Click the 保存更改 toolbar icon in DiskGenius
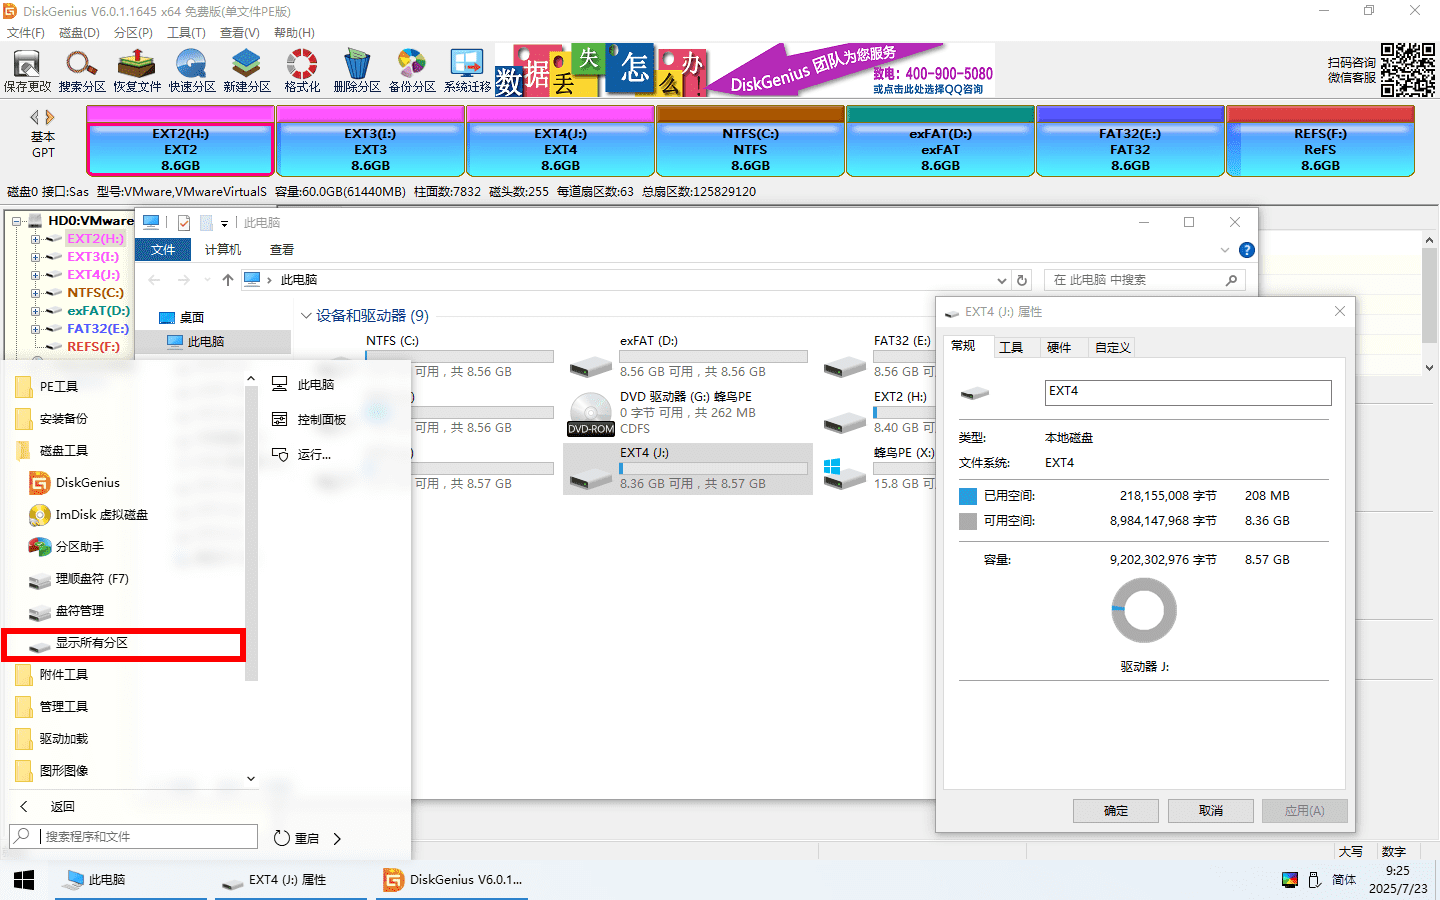This screenshot has width=1440, height=900. click(x=27, y=71)
